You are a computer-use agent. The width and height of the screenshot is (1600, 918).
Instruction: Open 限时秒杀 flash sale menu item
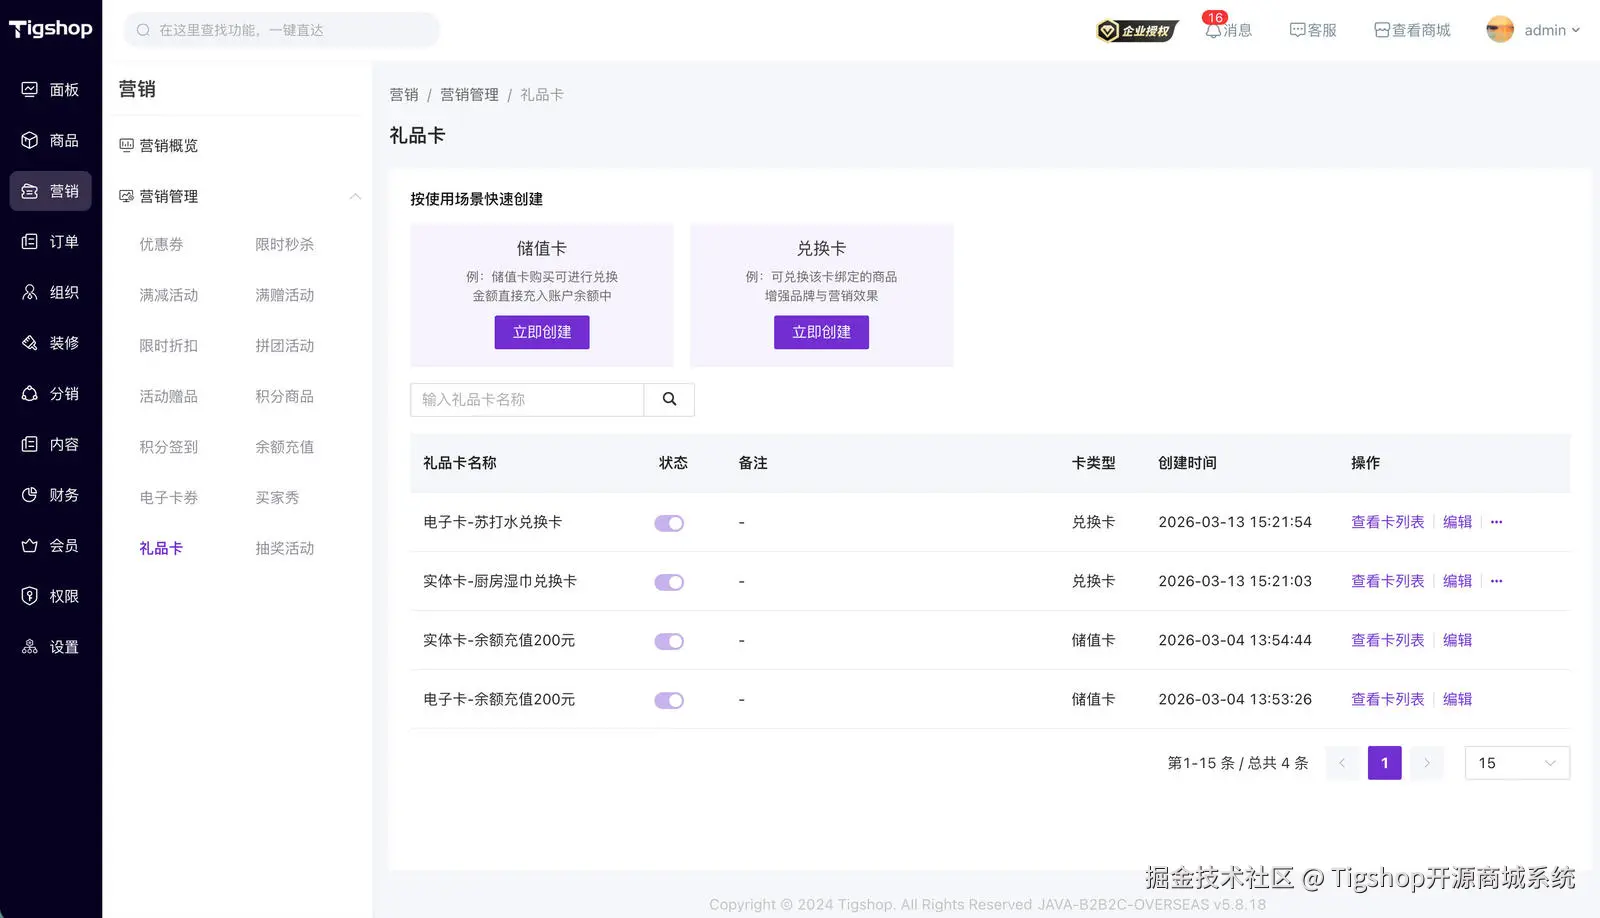pyautogui.click(x=284, y=244)
